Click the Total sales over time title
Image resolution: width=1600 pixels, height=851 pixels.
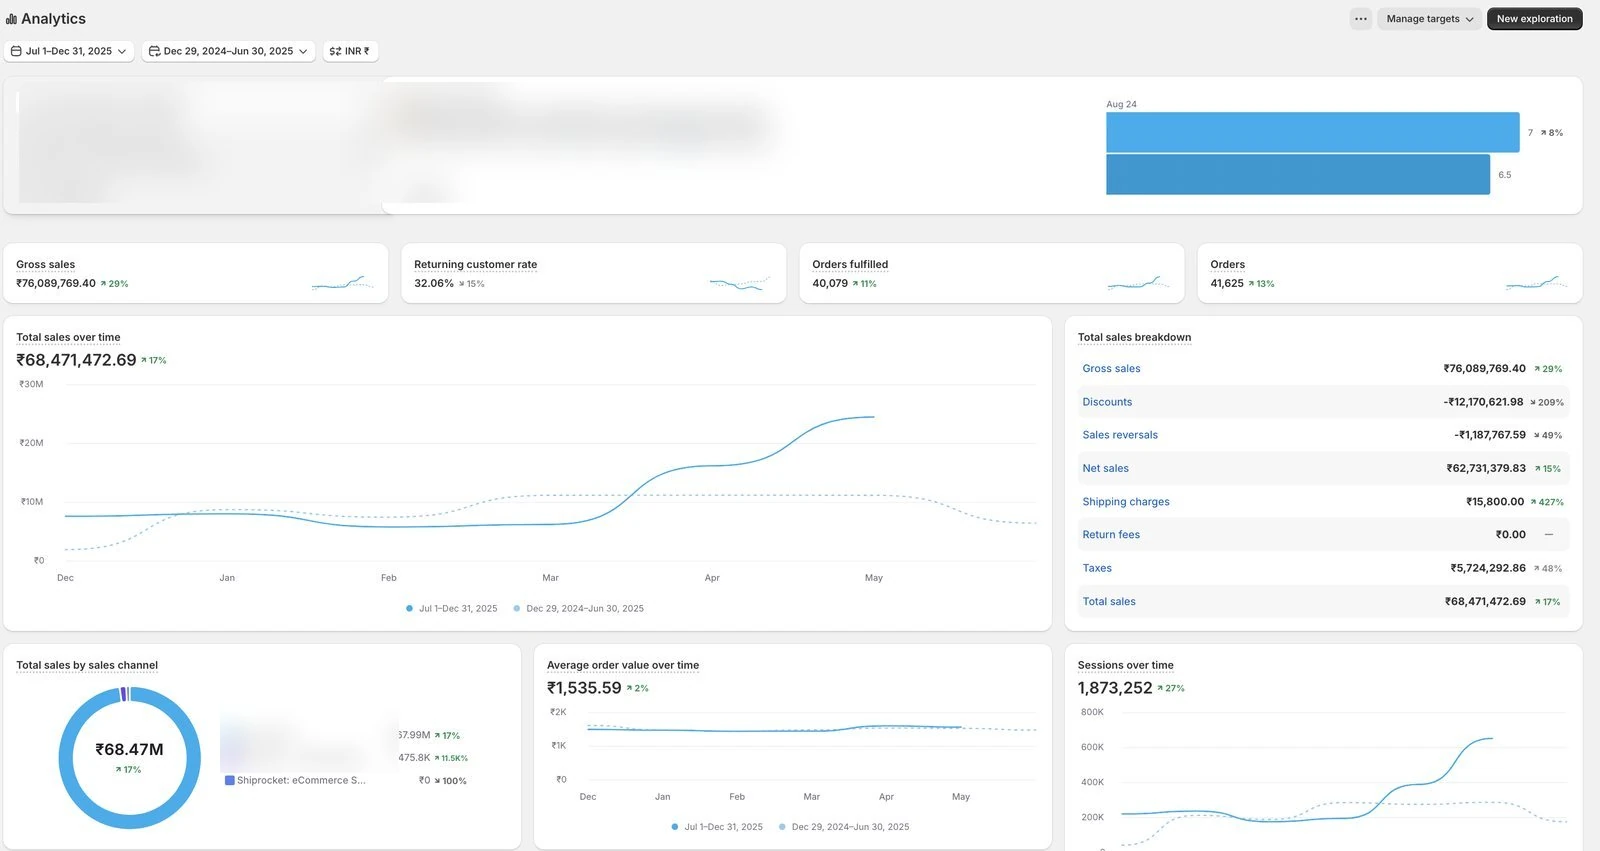coord(68,337)
